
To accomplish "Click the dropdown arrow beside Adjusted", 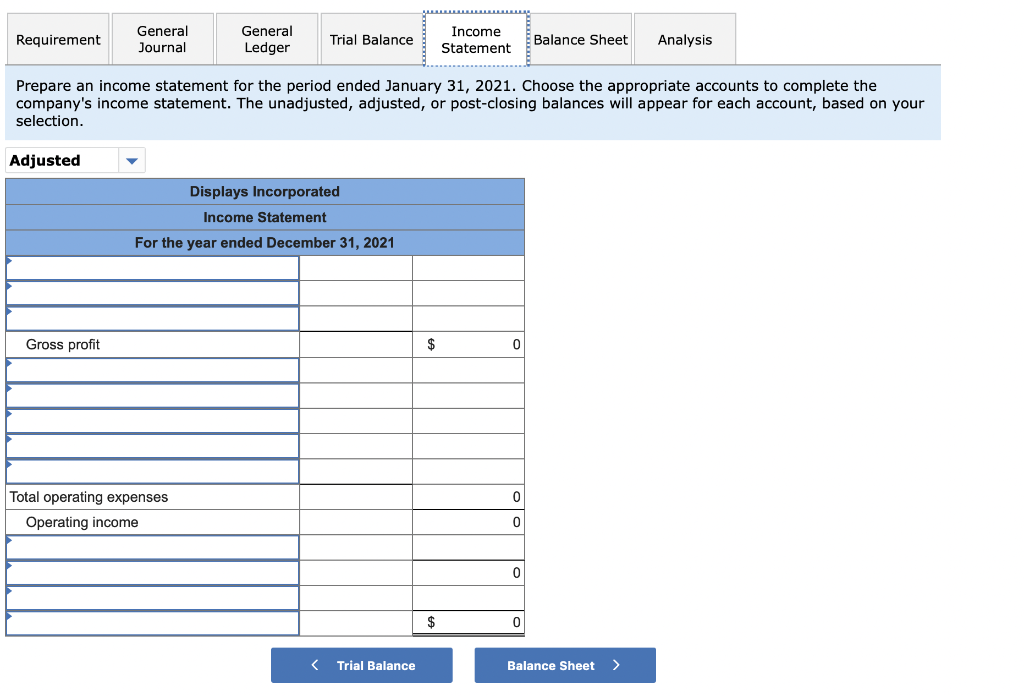I will [x=131, y=160].
